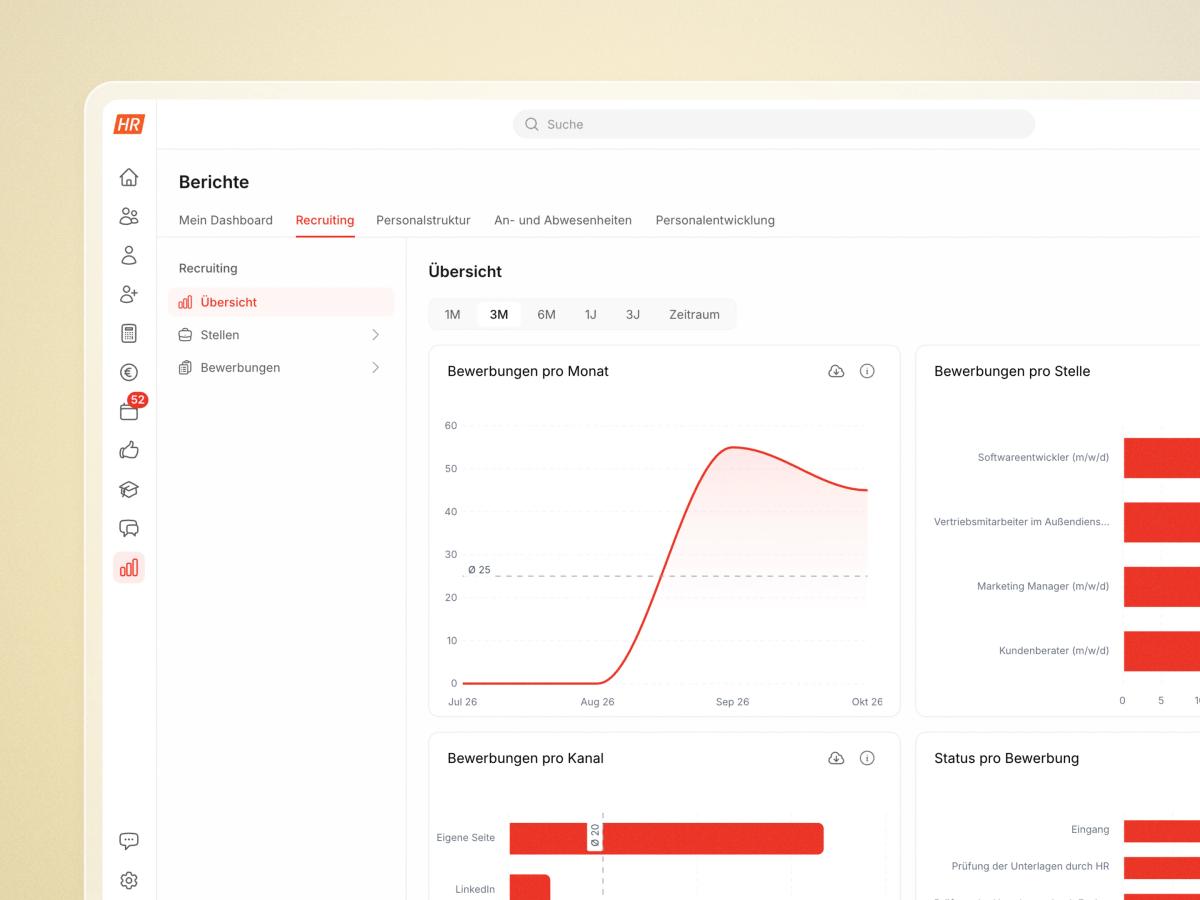The width and height of the screenshot is (1200, 900).
Task: Open the team members group icon
Action: point(129,216)
